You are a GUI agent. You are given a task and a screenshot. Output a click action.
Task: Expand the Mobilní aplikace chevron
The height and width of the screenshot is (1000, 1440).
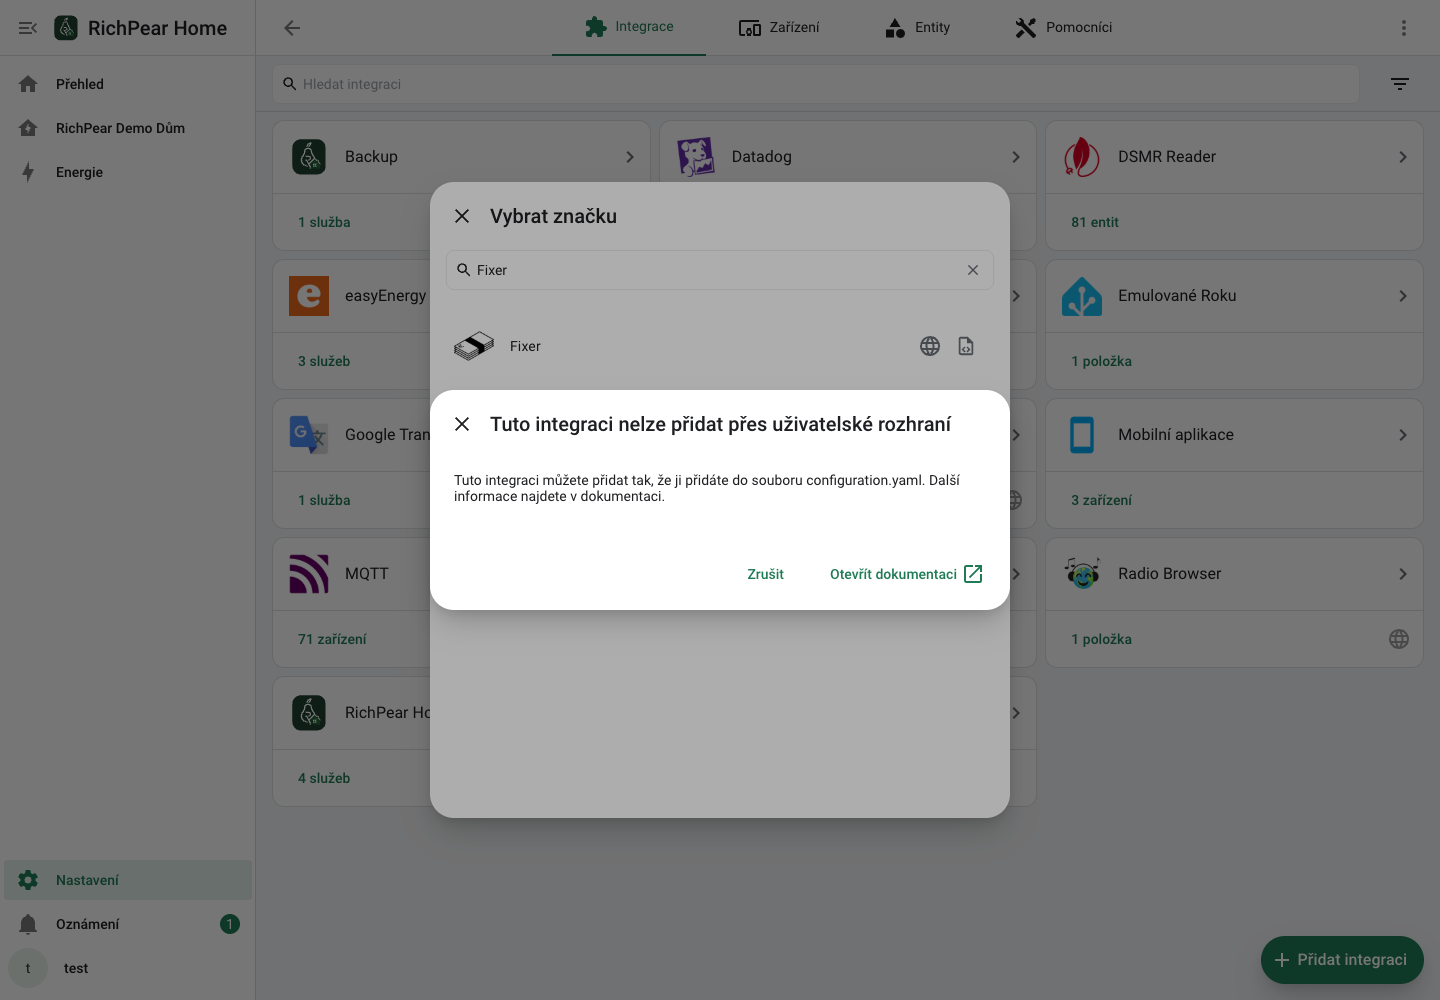coord(1403,435)
